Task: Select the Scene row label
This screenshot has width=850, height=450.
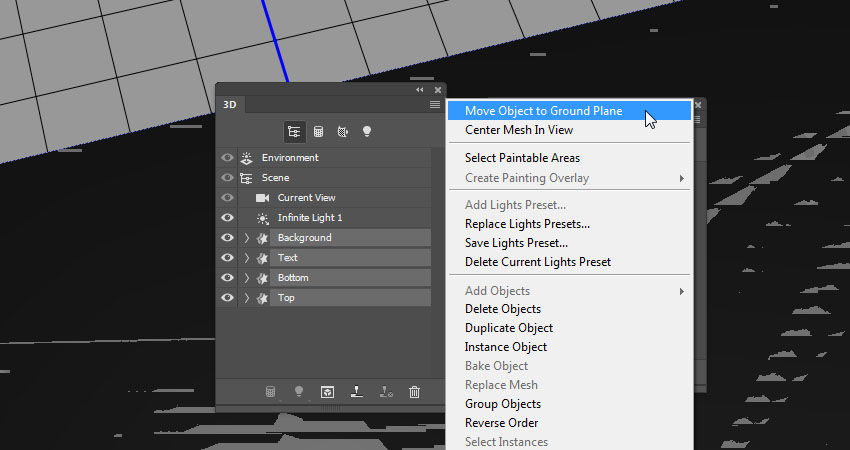Action: pos(275,178)
